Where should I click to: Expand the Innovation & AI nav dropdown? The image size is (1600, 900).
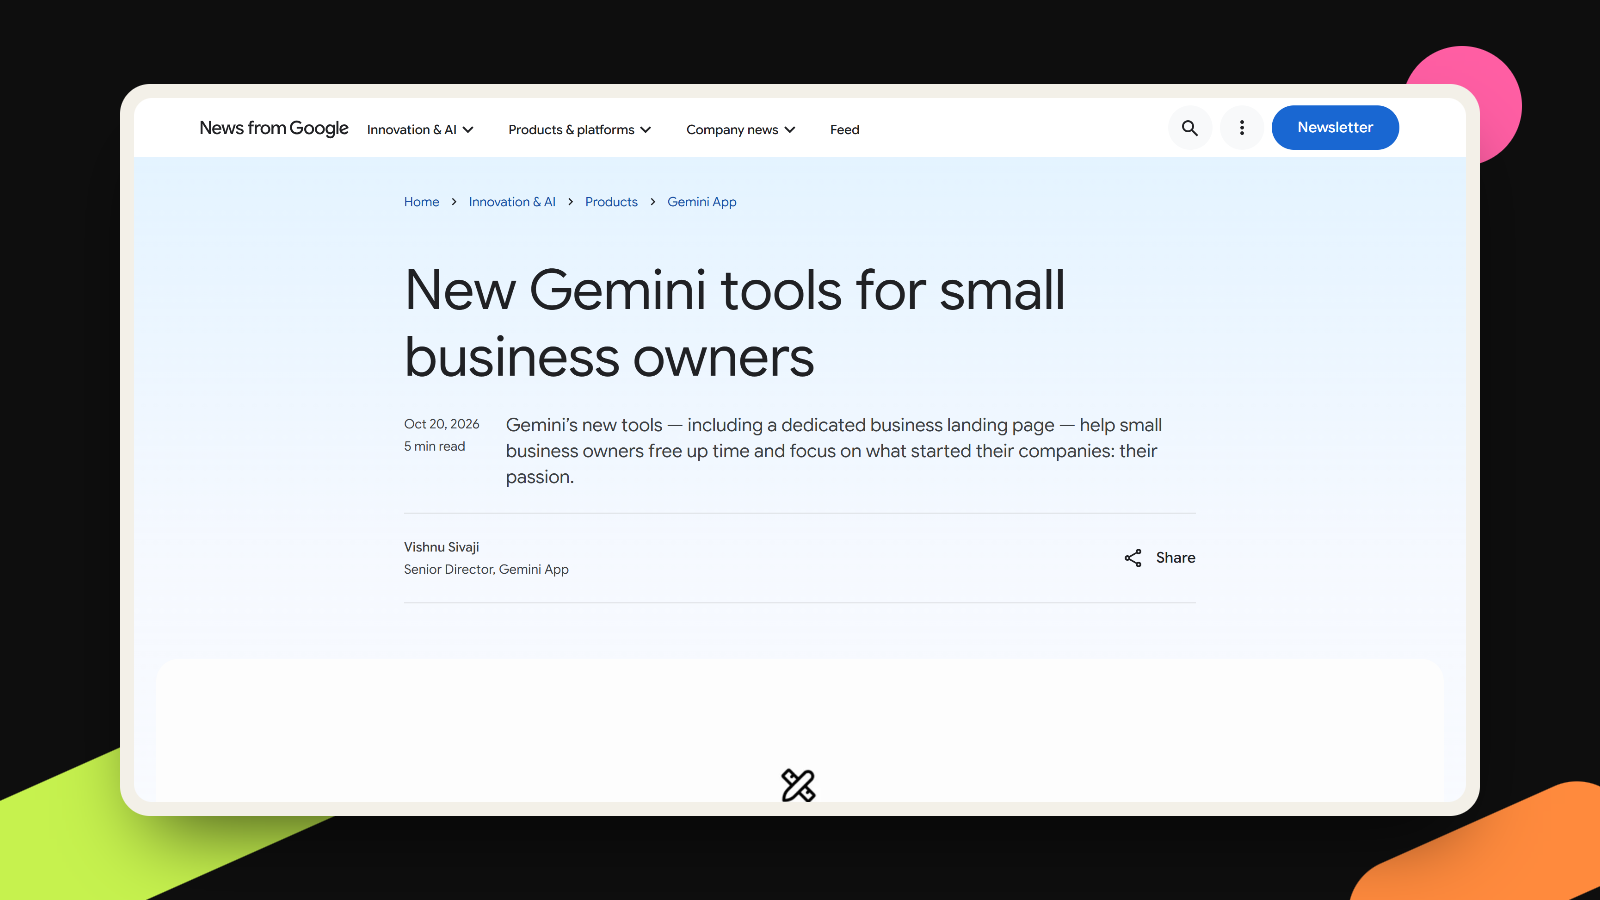420,130
